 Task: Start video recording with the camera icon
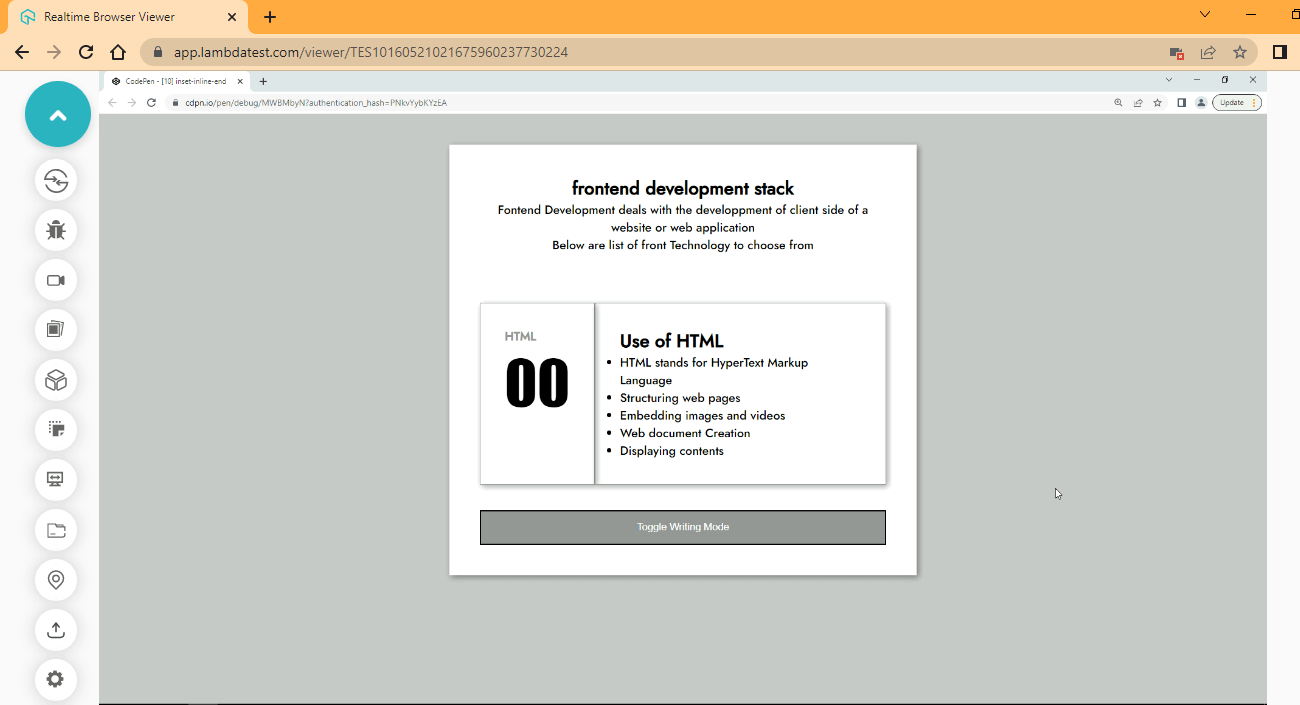coord(56,280)
